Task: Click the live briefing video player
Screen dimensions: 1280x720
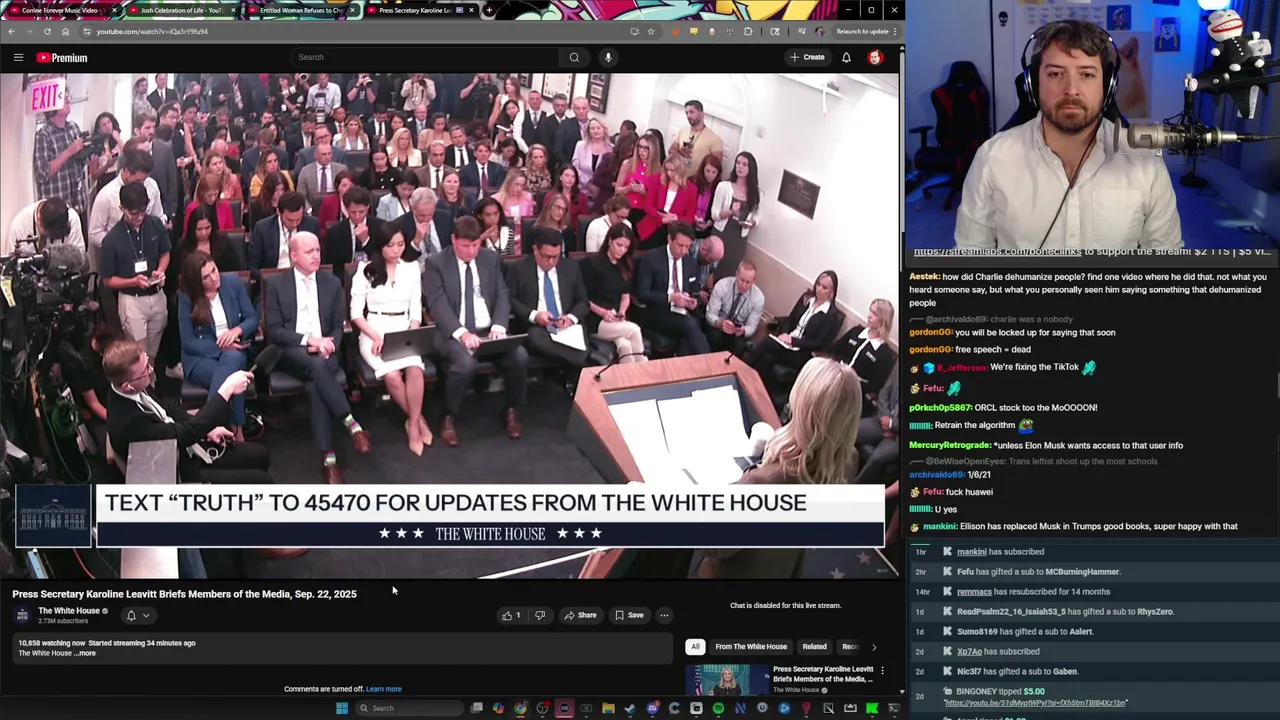Action: pyautogui.click(x=449, y=326)
